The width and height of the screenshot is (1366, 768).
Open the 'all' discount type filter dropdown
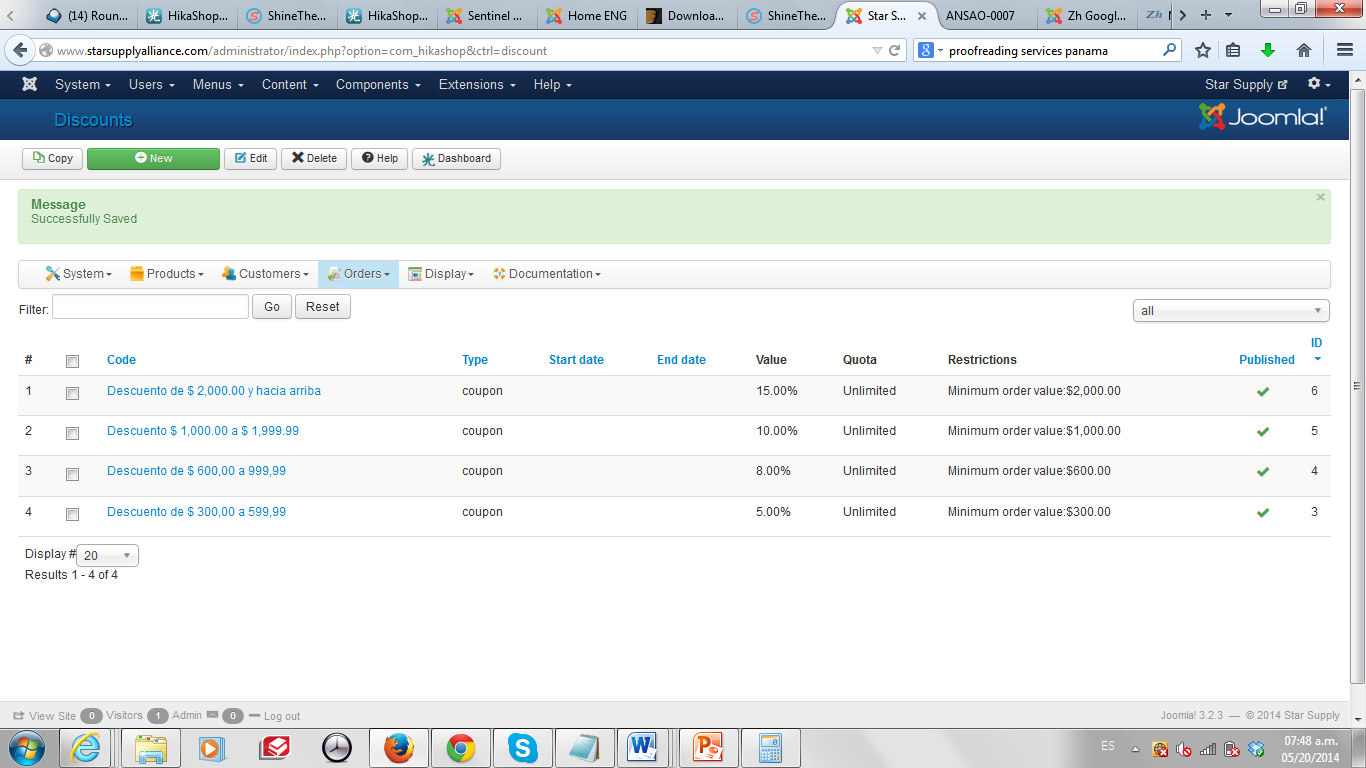point(1231,310)
